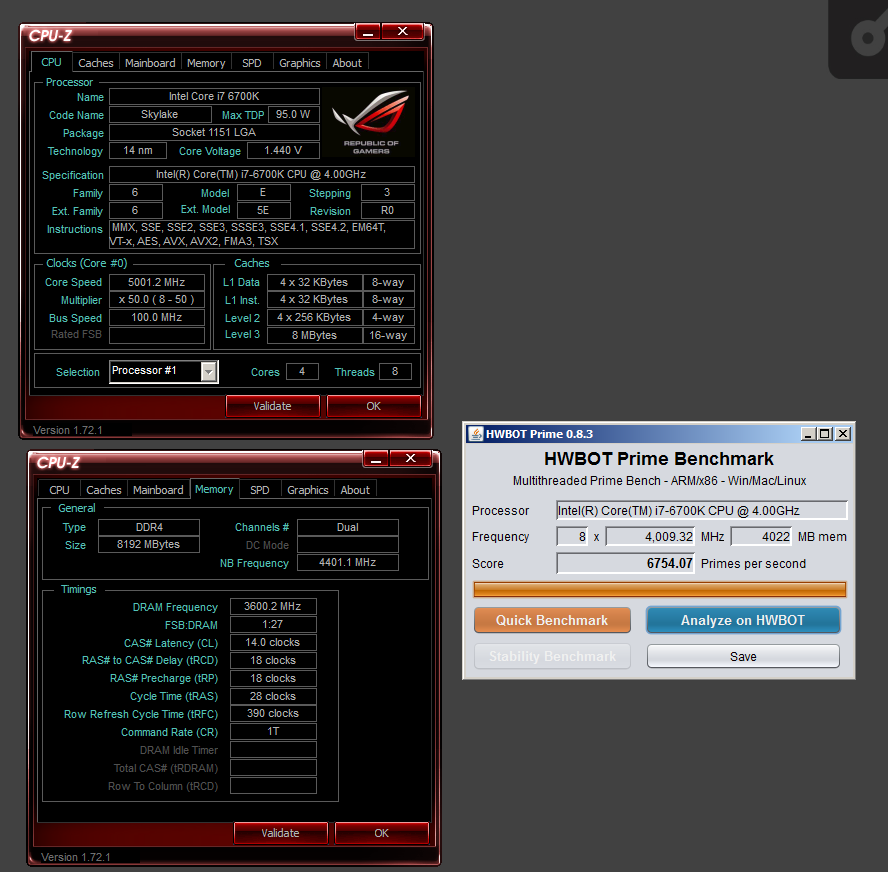Click the Threads value 8 in CPU-Z

[x=395, y=371]
